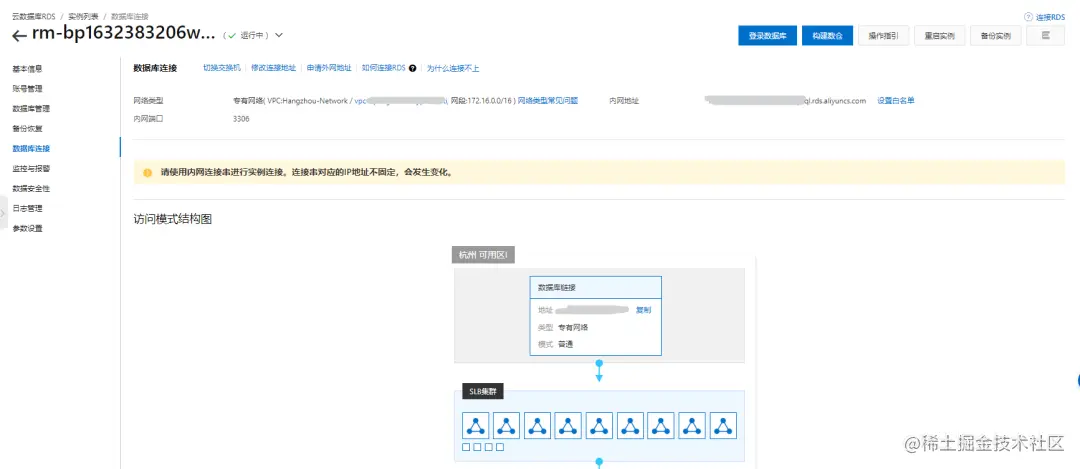Click the orange warning icon in the notice
1080x469 pixels.
tap(147, 173)
